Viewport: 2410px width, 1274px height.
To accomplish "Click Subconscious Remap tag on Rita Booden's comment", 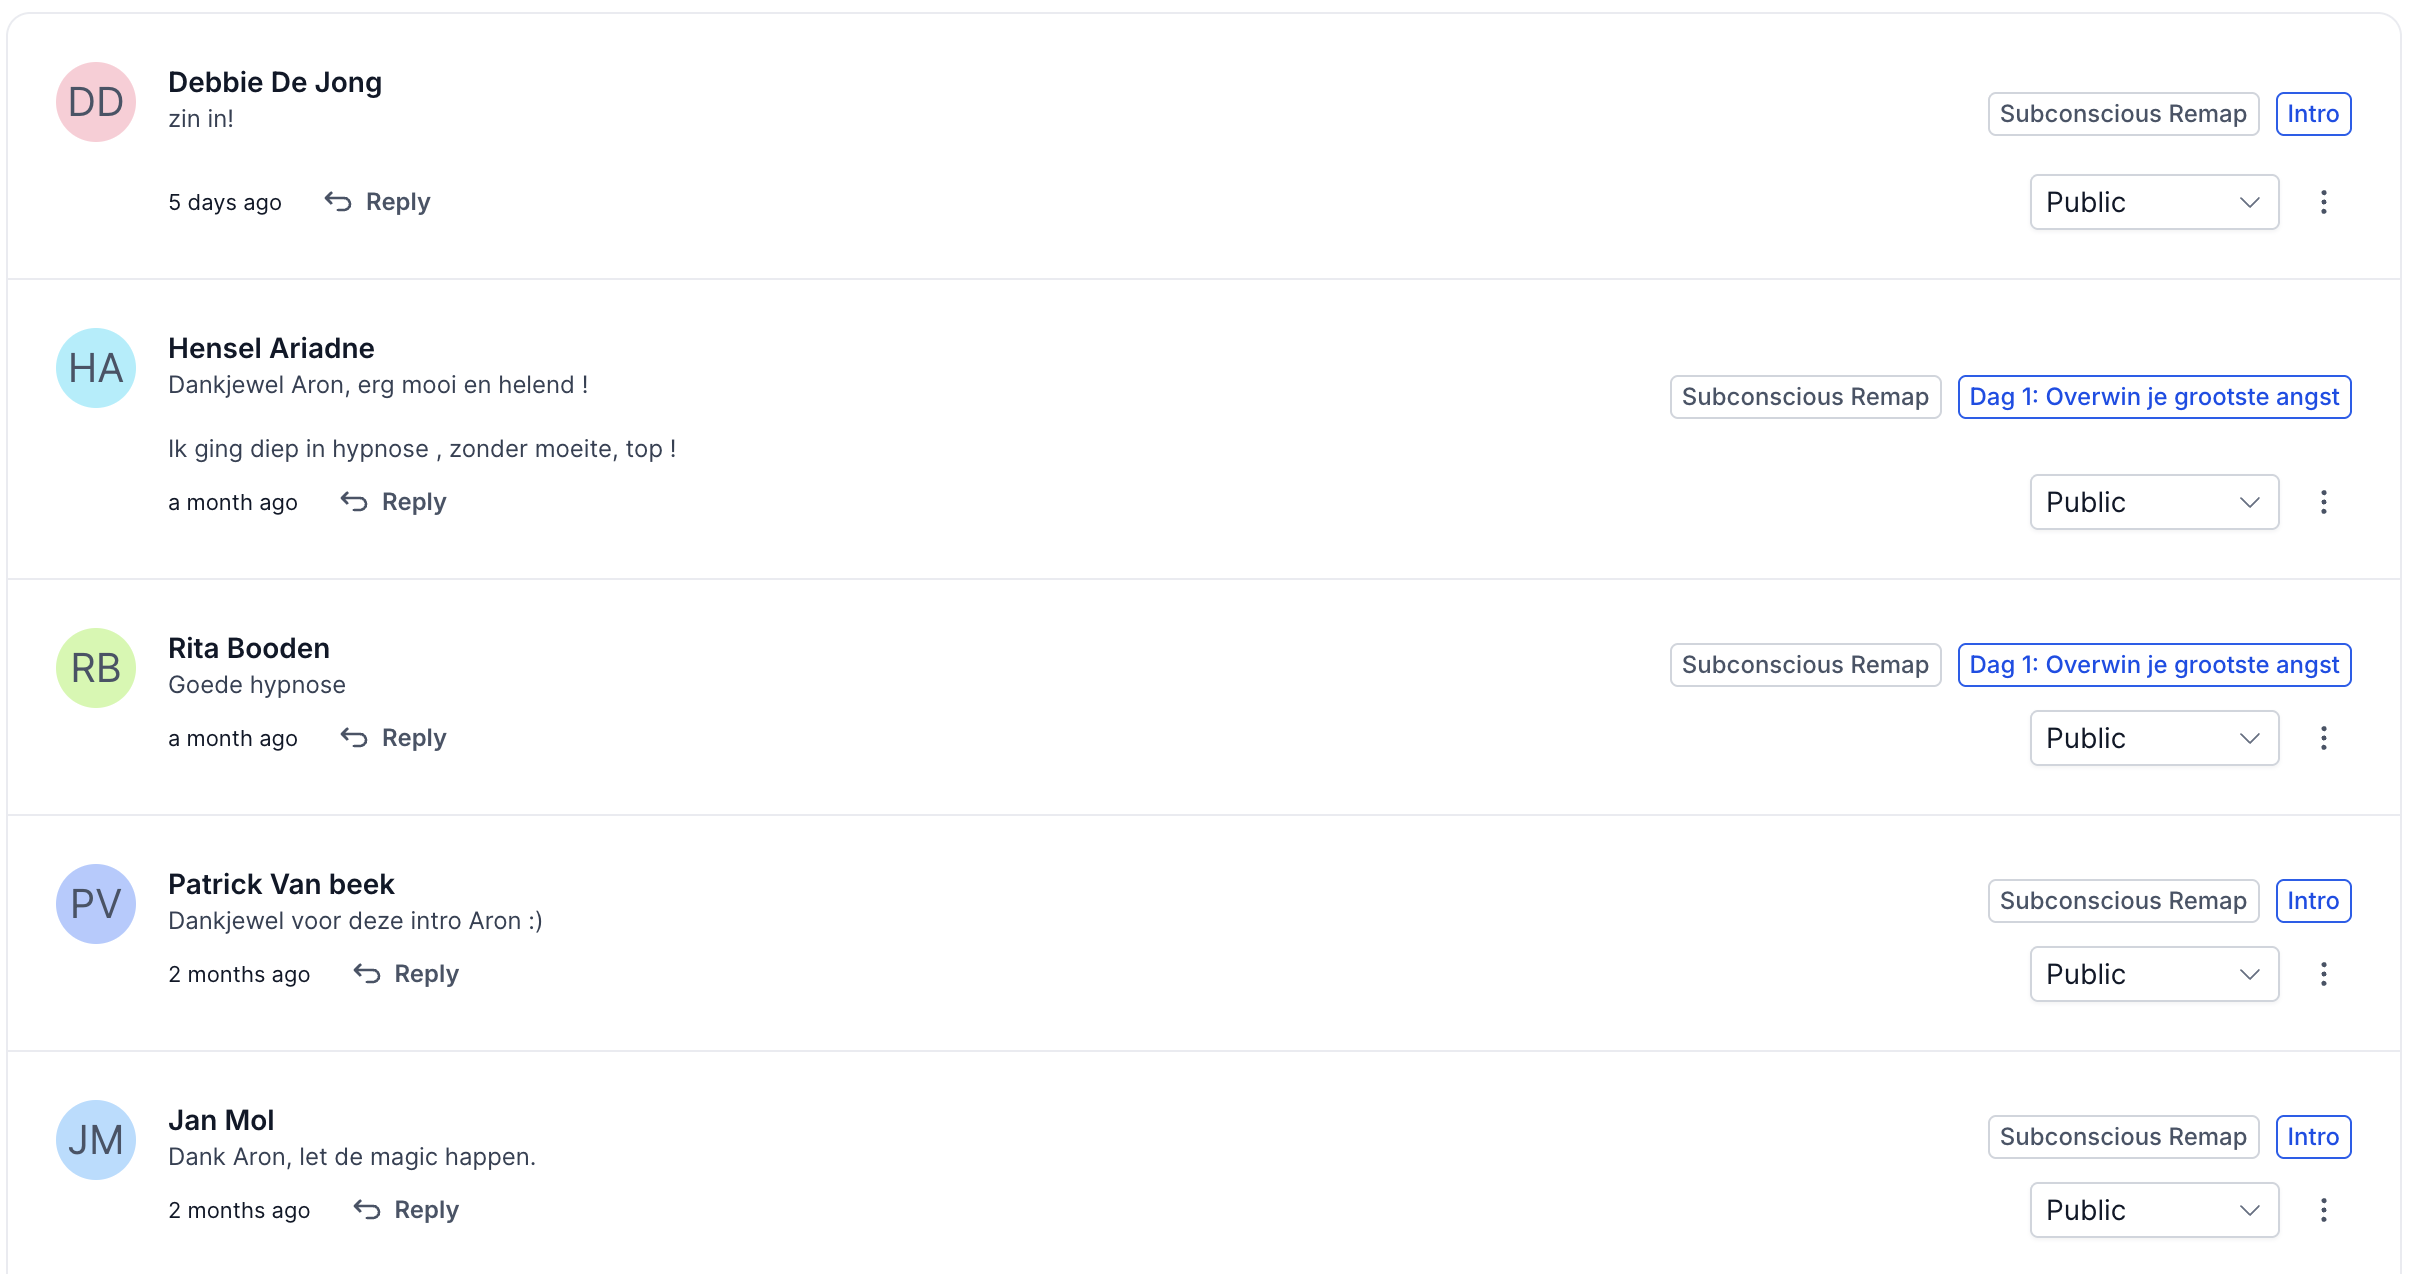I will click(1805, 665).
